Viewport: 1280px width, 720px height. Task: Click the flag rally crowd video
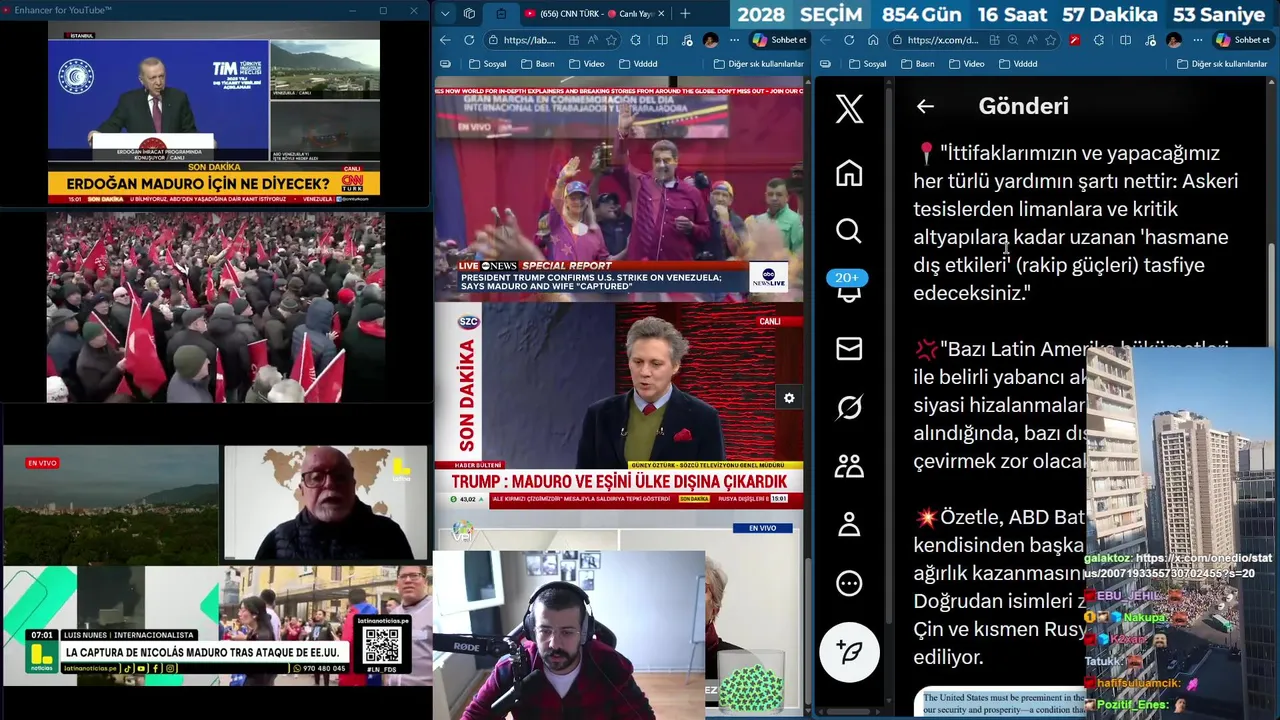tap(216, 306)
